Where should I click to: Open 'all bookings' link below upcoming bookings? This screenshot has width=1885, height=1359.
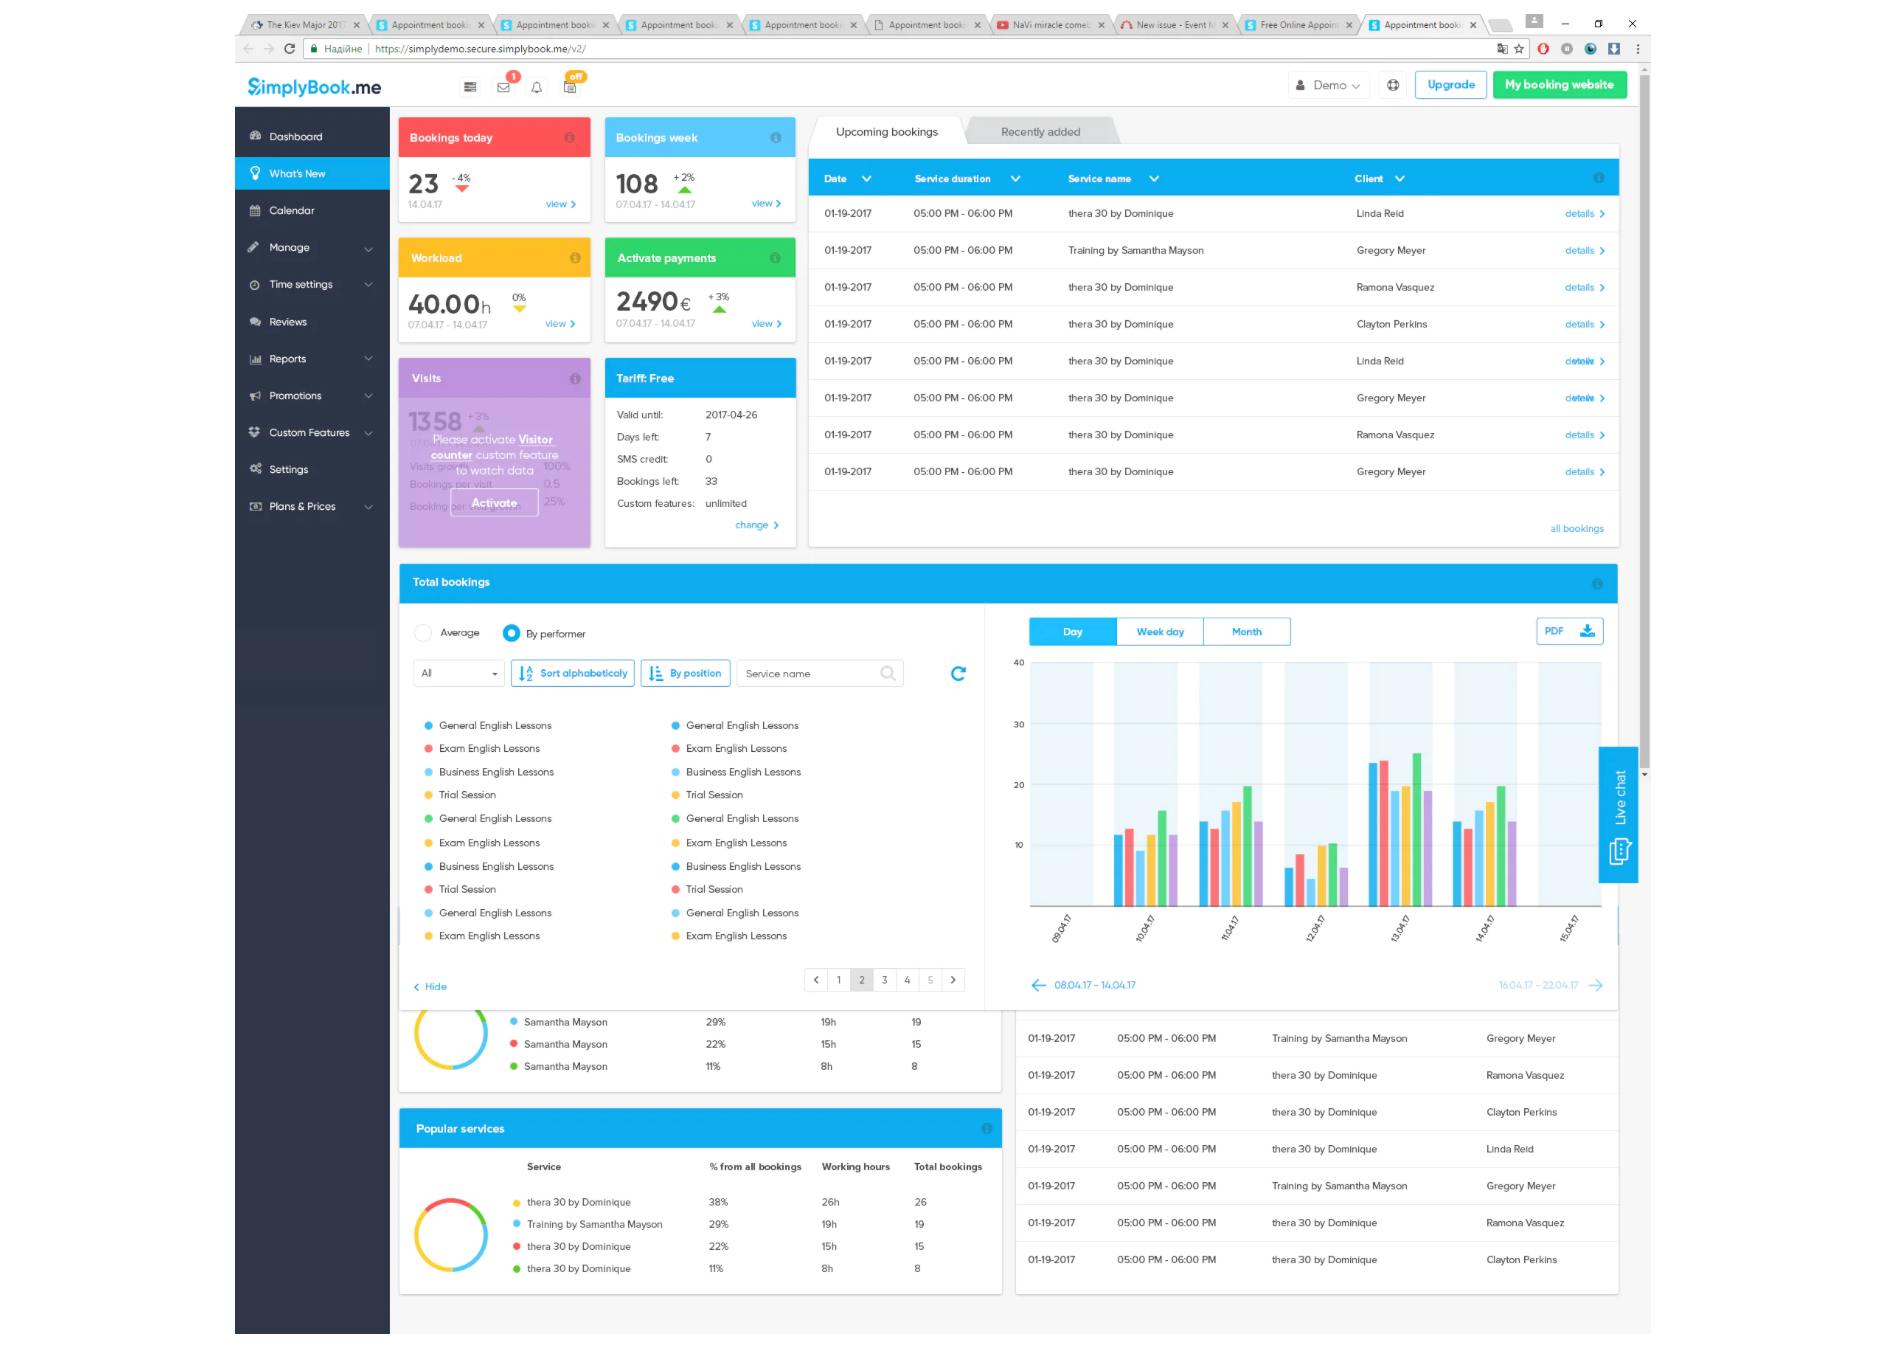pos(1576,528)
